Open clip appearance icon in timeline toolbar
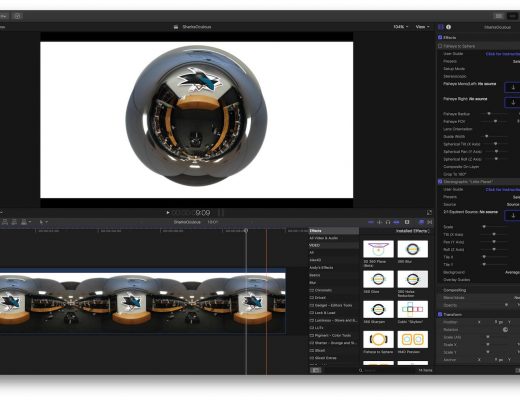The height and width of the screenshot is (400, 520). coord(407,222)
